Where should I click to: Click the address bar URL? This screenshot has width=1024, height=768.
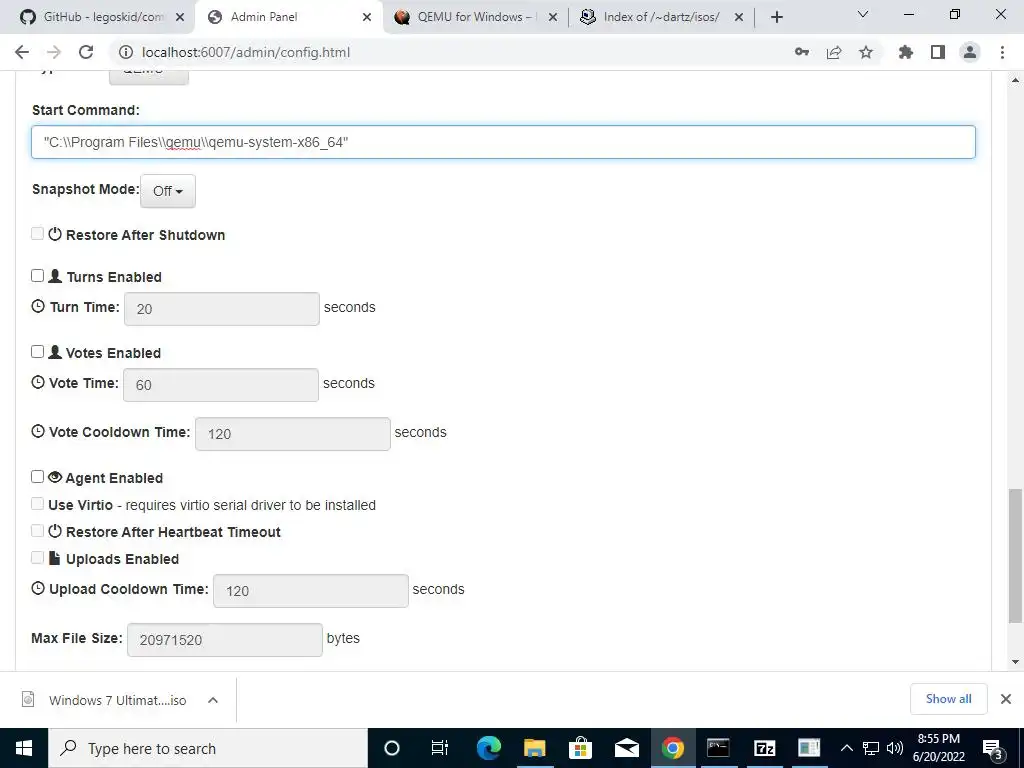click(246, 52)
